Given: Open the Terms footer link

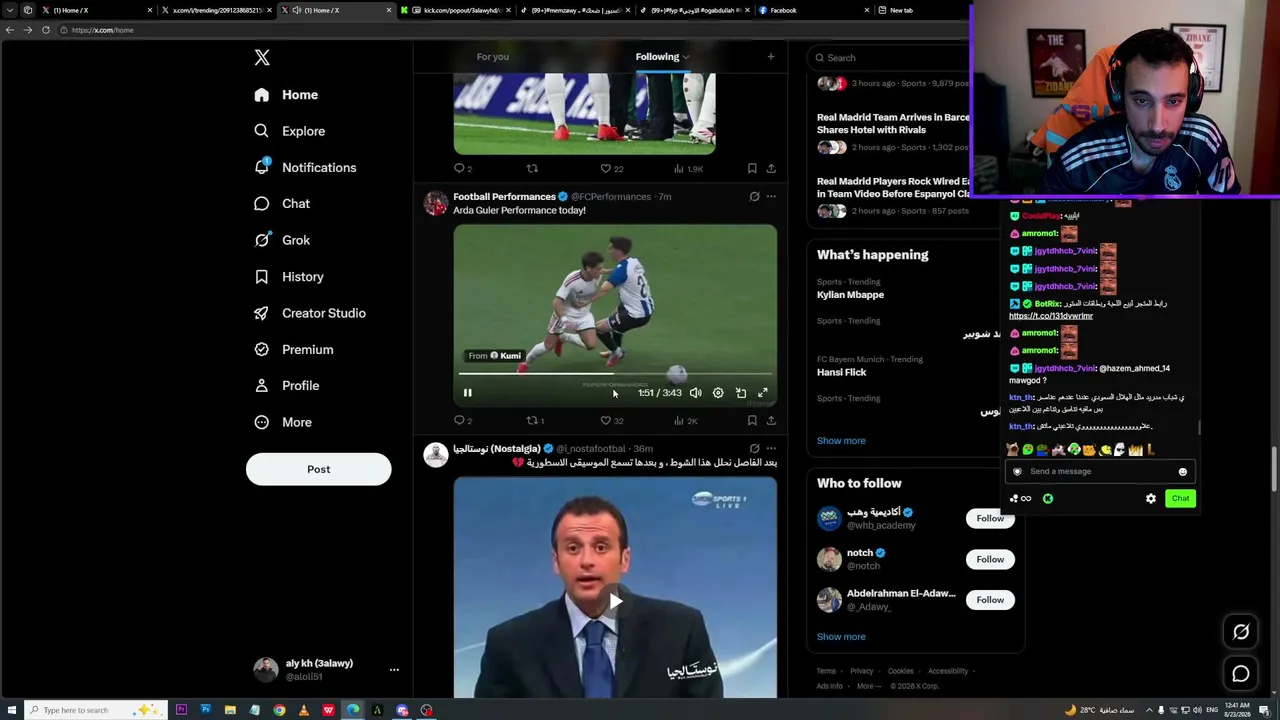Looking at the screenshot, I should (826, 671).
